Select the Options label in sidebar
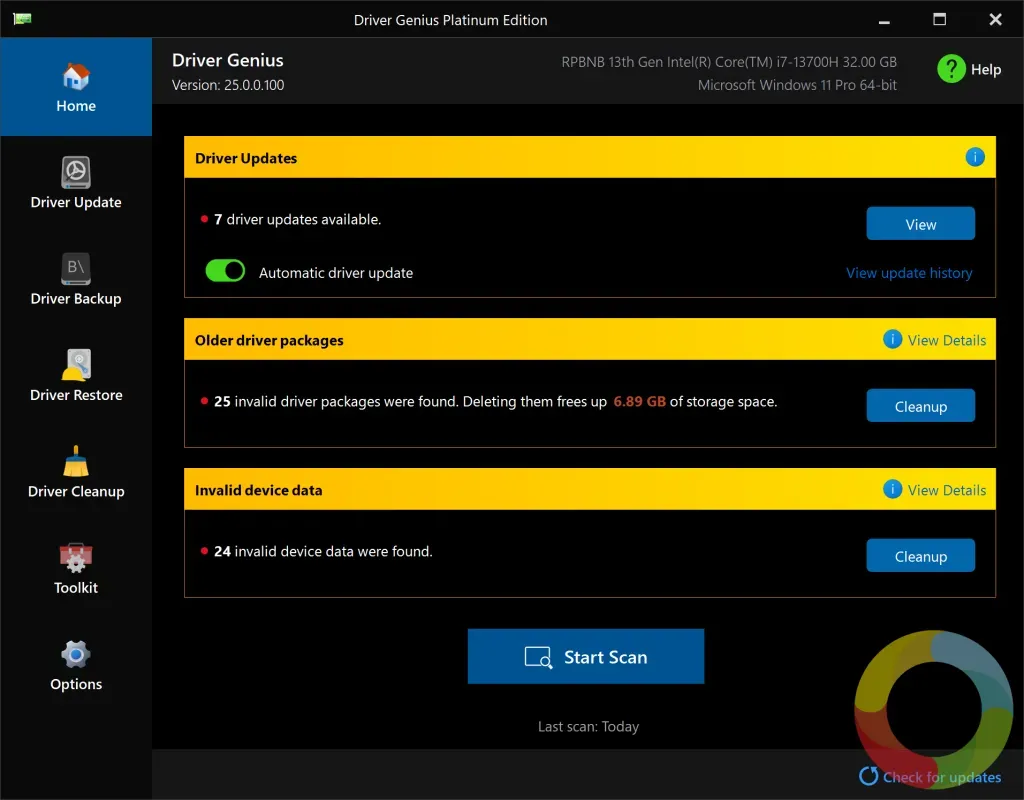This screenshot has height=800, width=1024. (76, 684)
